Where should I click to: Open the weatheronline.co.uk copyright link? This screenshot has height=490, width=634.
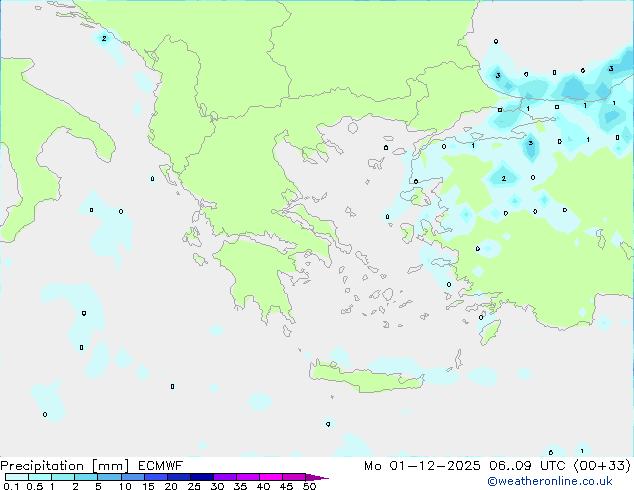tap(550, 481)
